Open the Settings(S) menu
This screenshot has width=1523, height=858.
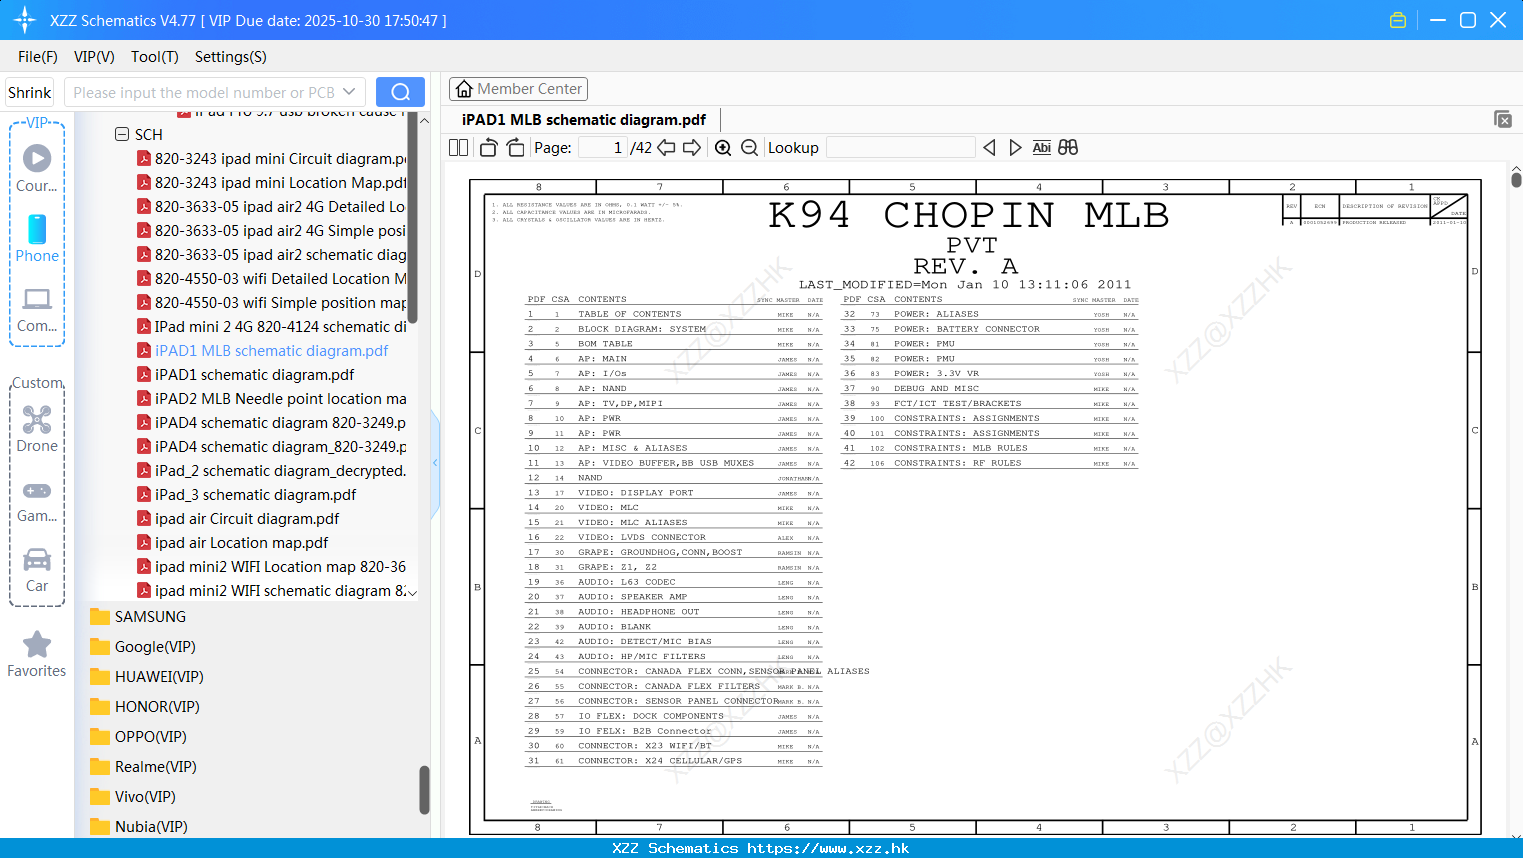(231, 57)
